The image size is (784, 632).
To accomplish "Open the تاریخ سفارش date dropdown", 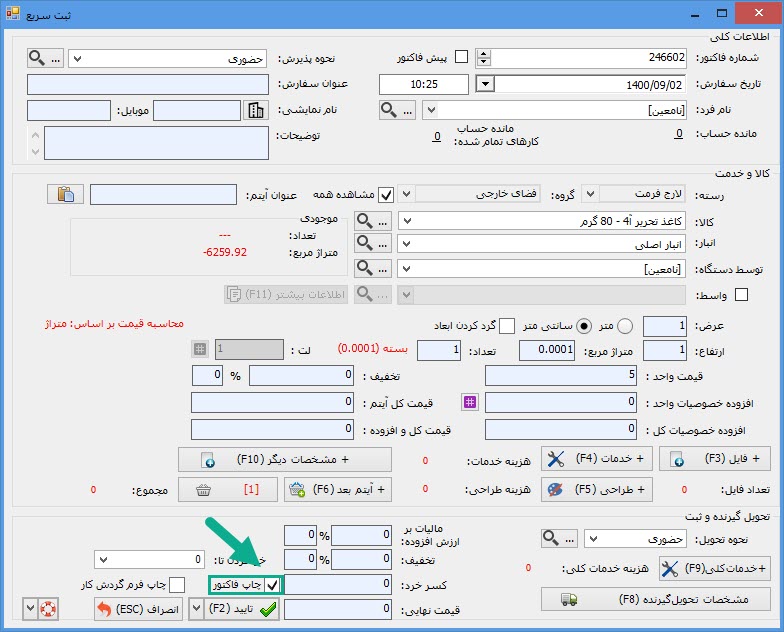I will pos(484,84).
